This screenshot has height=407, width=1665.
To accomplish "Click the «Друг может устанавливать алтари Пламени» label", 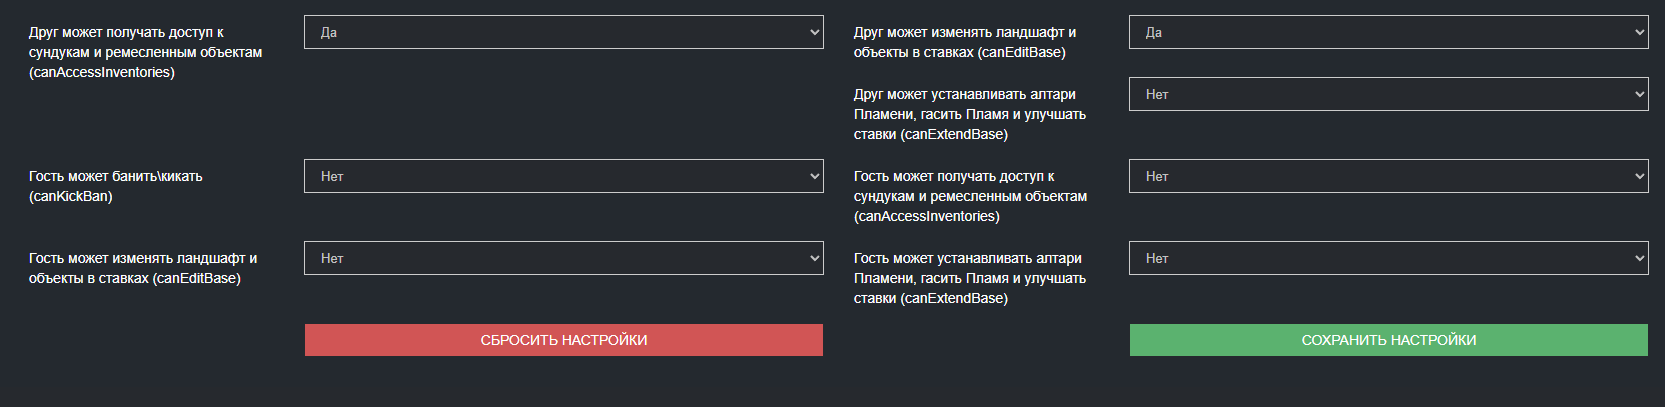I will click(x=969, y=114).
